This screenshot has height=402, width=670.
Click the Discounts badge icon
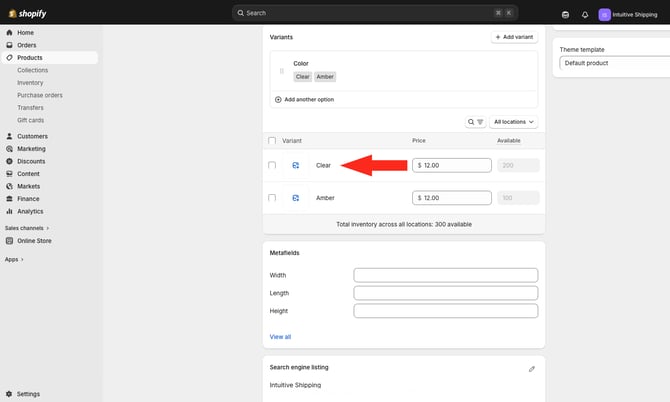[9, 161]
